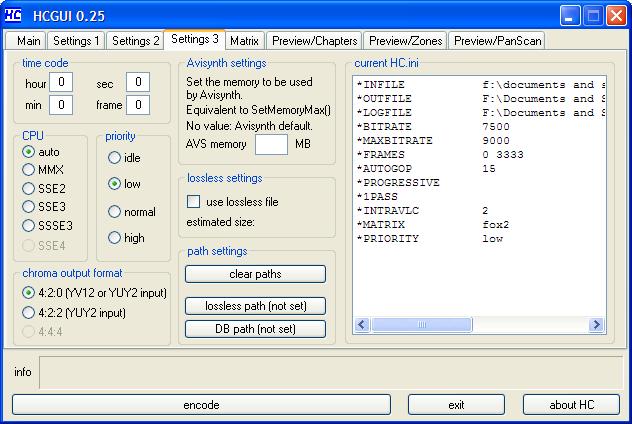Click the HC.ini scrollbar right arrow
Viewport: 632px width, 424px height.
coord(596,325)
